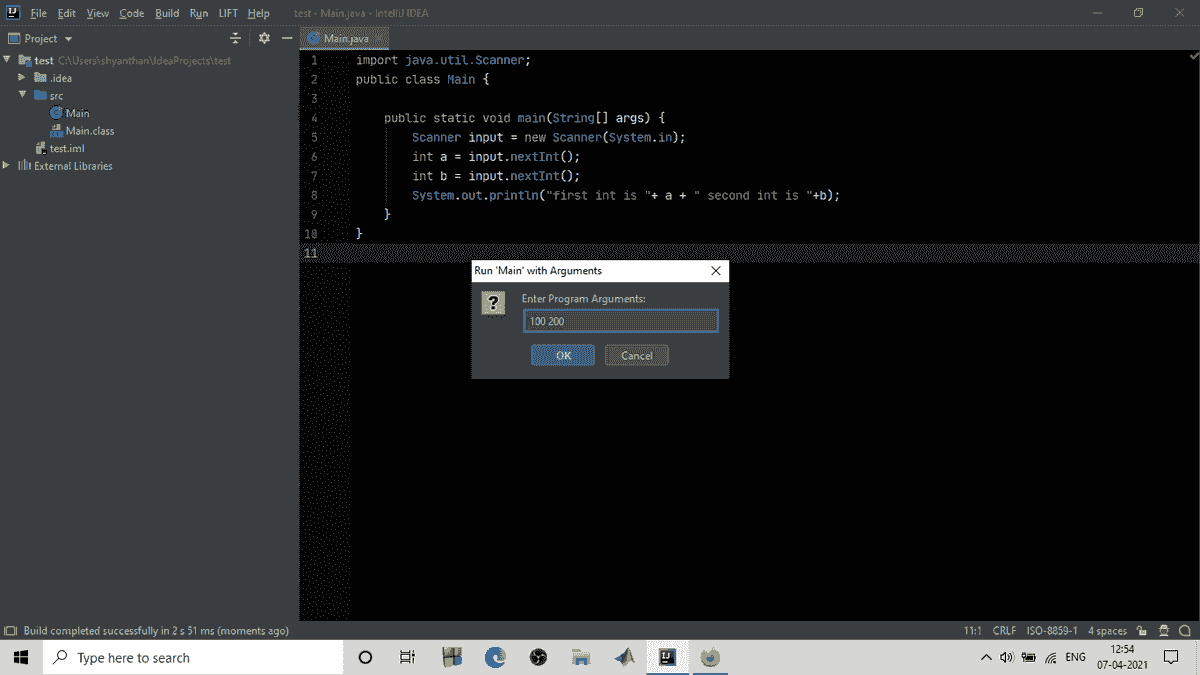Open the Run menu
This screenshot has width=1200, height=675.
(x=198, y=13)
